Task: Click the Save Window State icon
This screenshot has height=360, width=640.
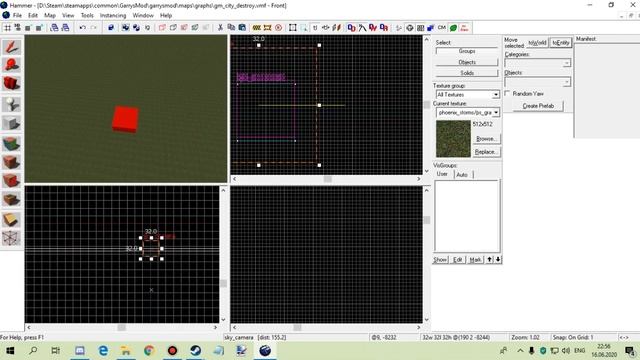Action: (x=65, y=28)
